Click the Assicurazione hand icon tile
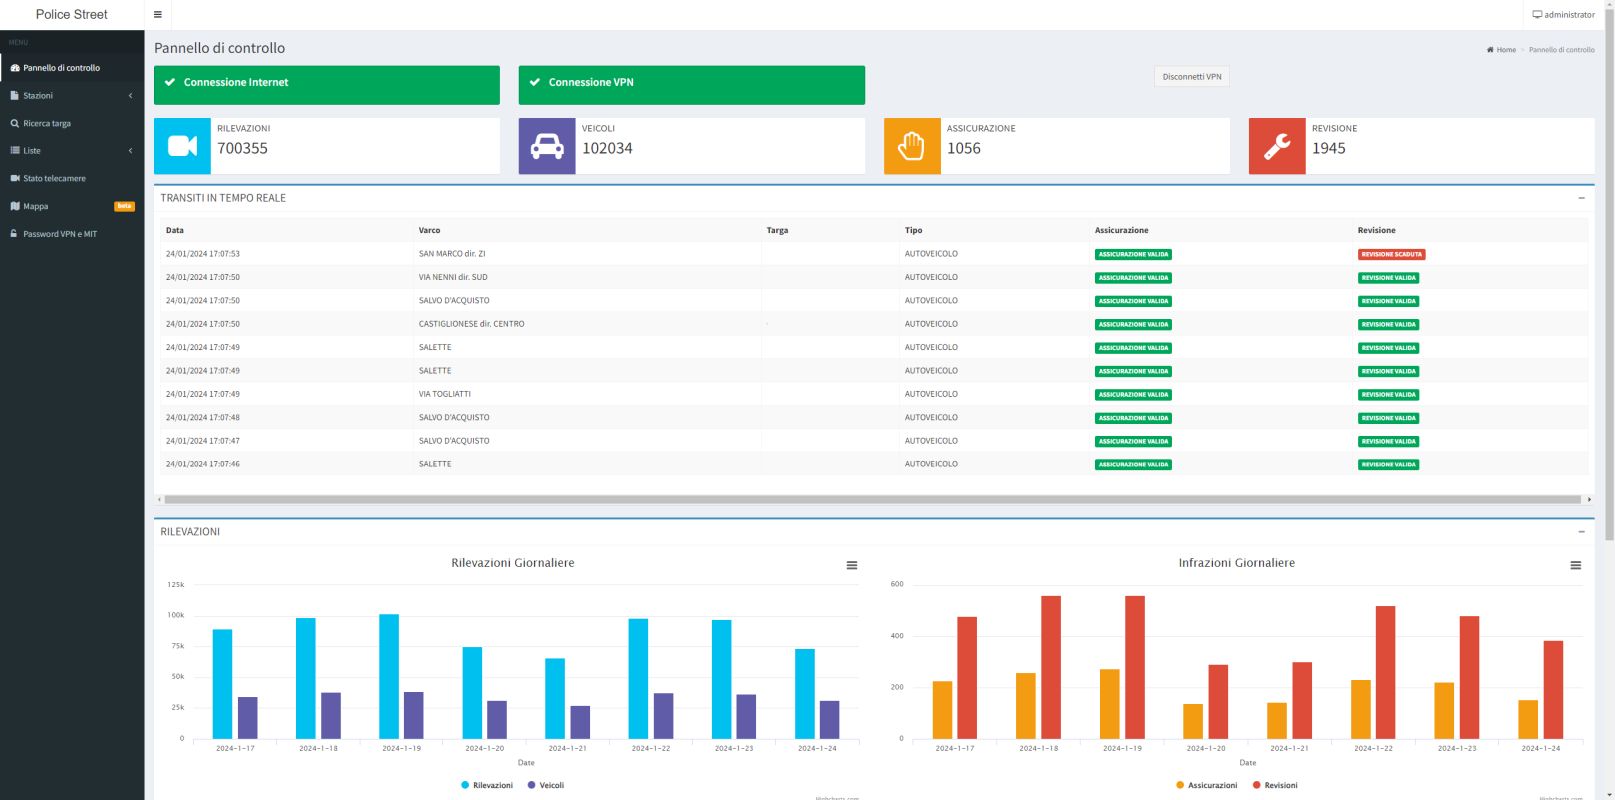Screen dimensions: 1615x800 (x=912, y=146)
